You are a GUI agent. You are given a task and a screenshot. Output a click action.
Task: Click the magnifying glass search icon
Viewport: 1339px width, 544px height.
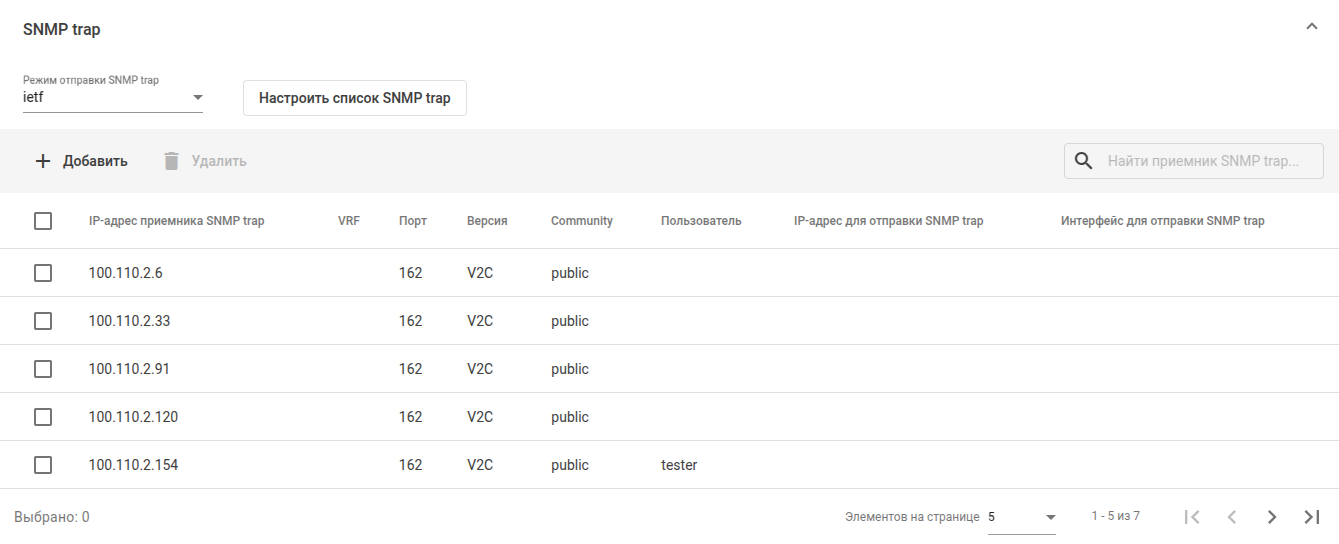point(1083,161)
